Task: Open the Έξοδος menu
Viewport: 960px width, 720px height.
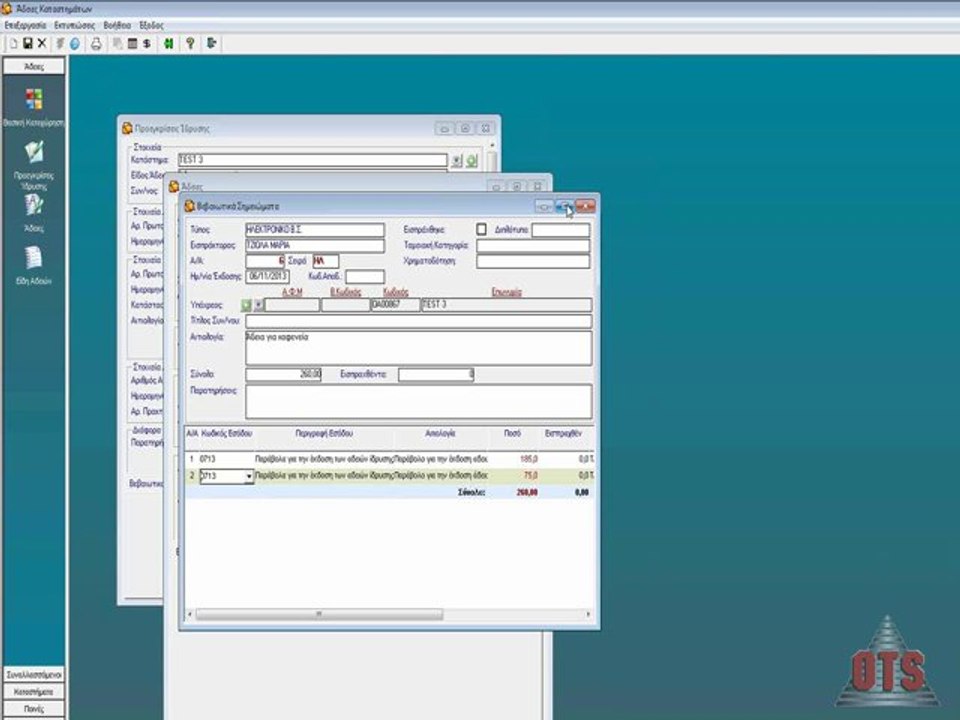Action: [x=151, y=26]
